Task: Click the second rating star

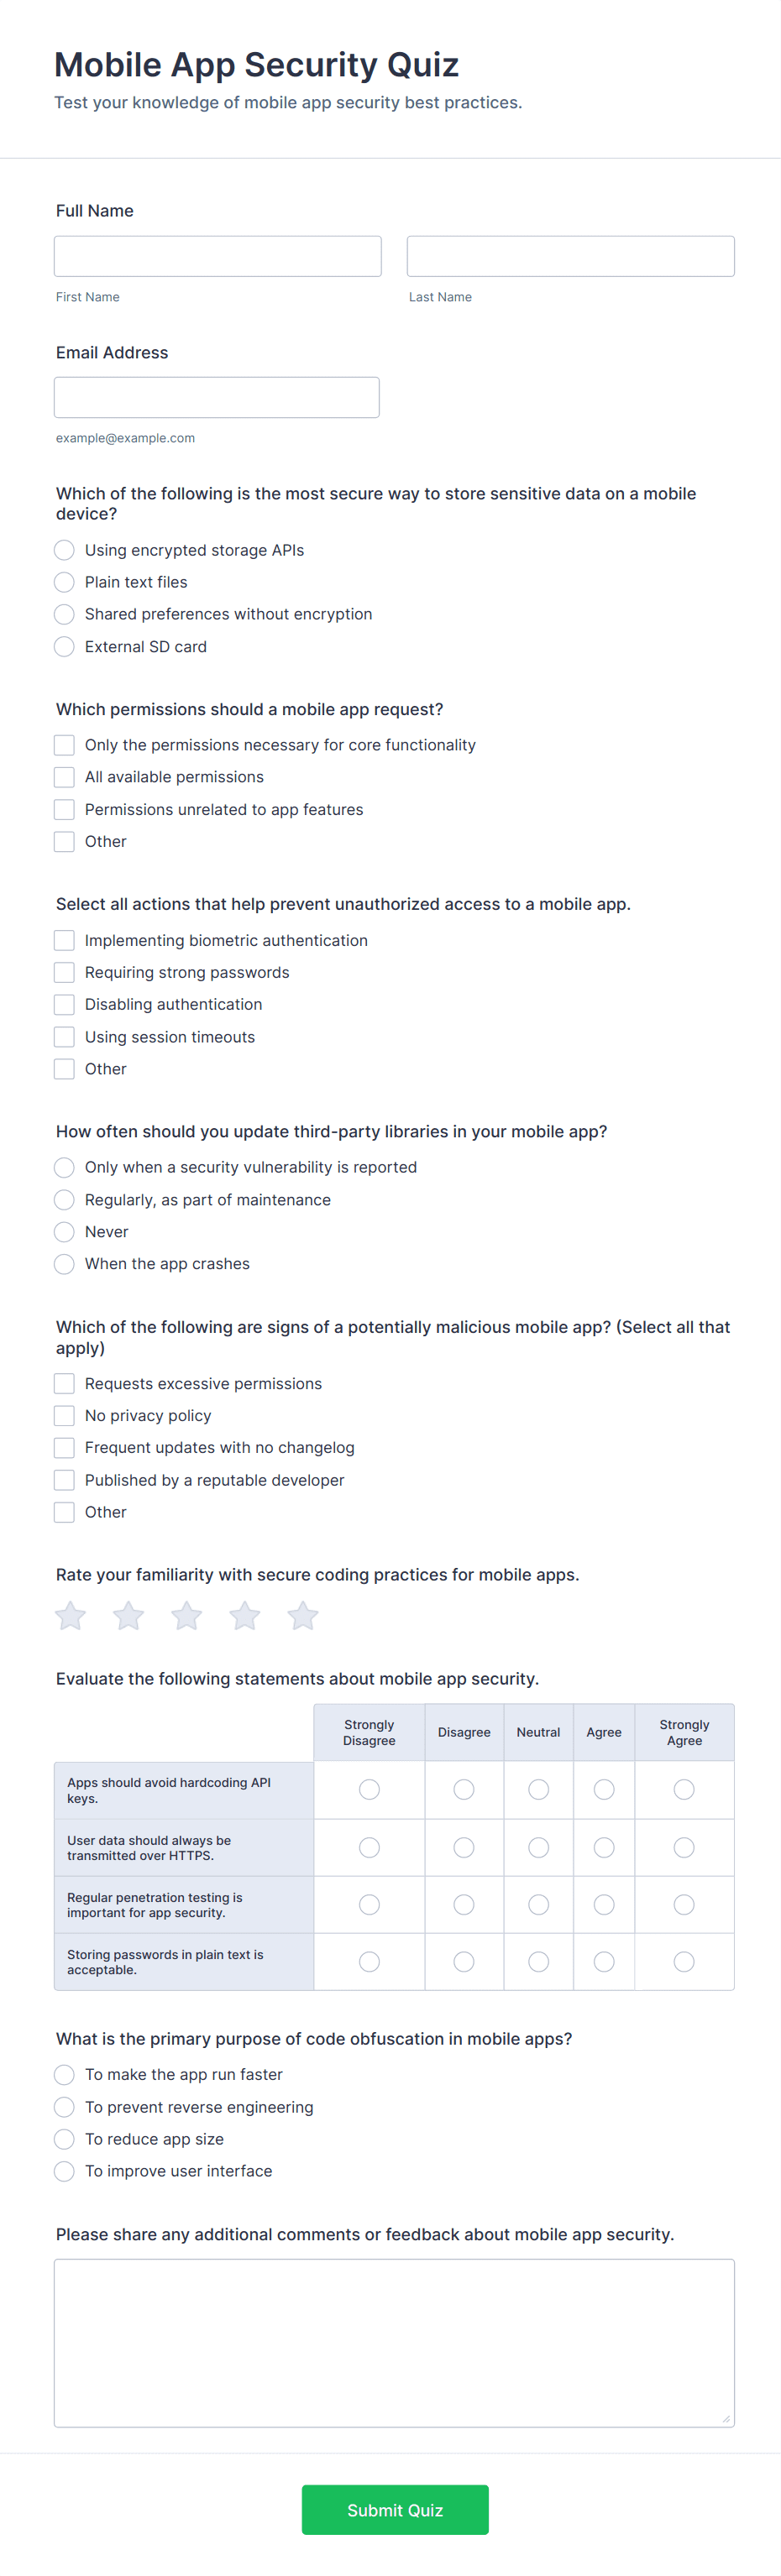Action: pyautogui.click(x=128, y=1615)
